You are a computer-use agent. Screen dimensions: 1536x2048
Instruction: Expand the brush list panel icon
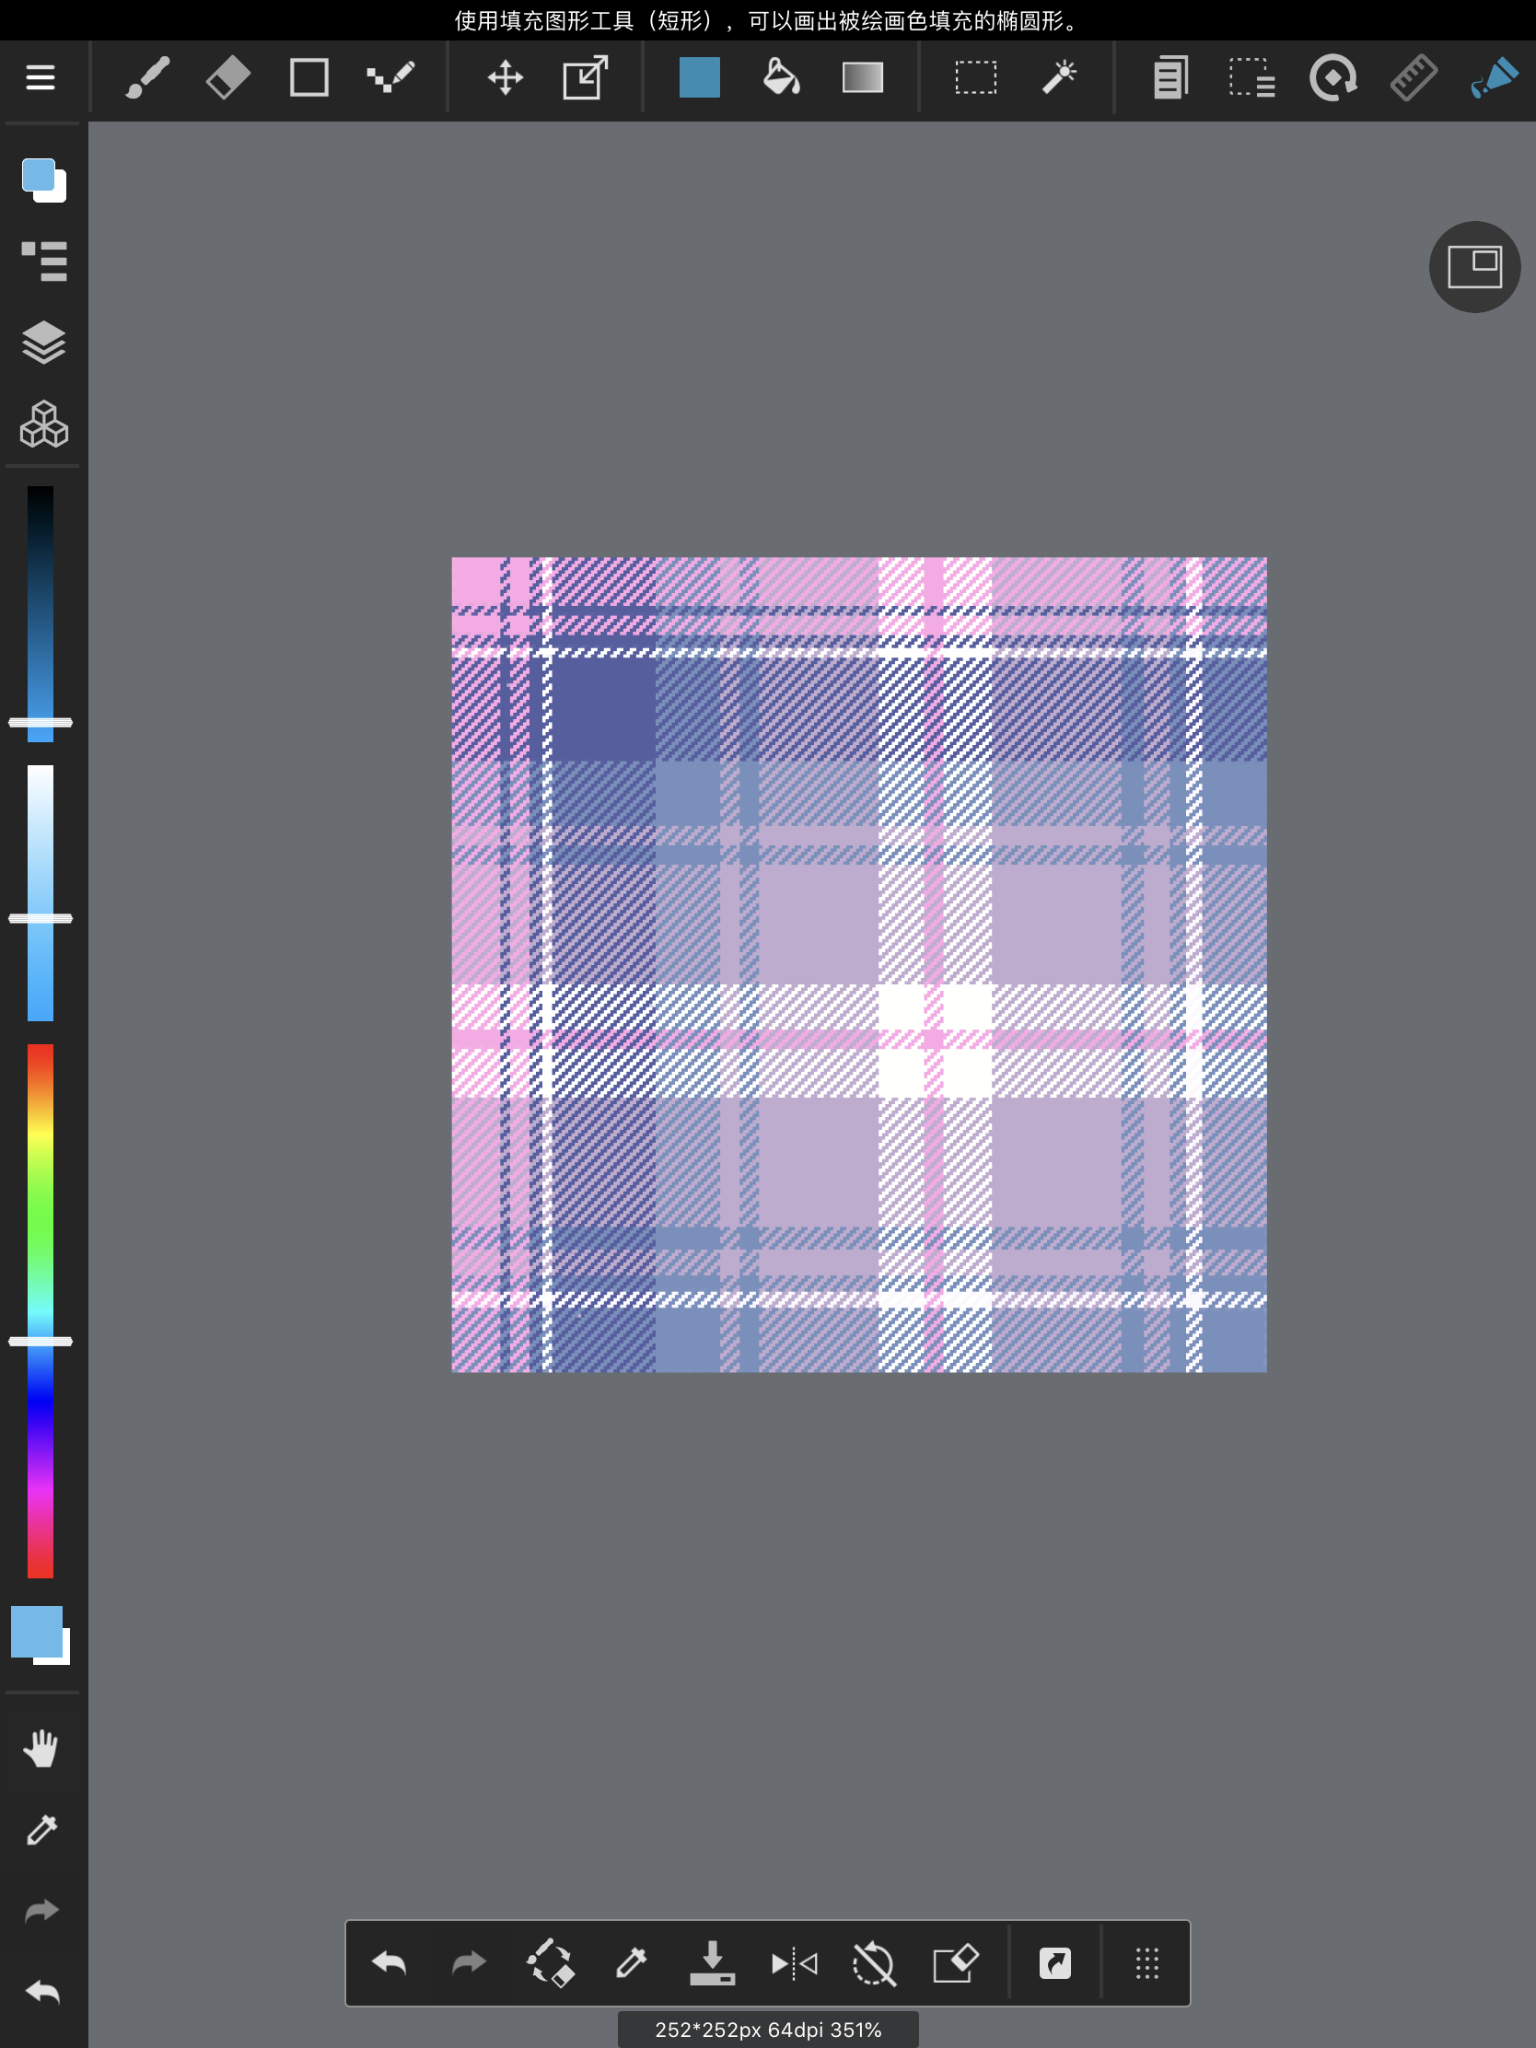coord(43,262)
